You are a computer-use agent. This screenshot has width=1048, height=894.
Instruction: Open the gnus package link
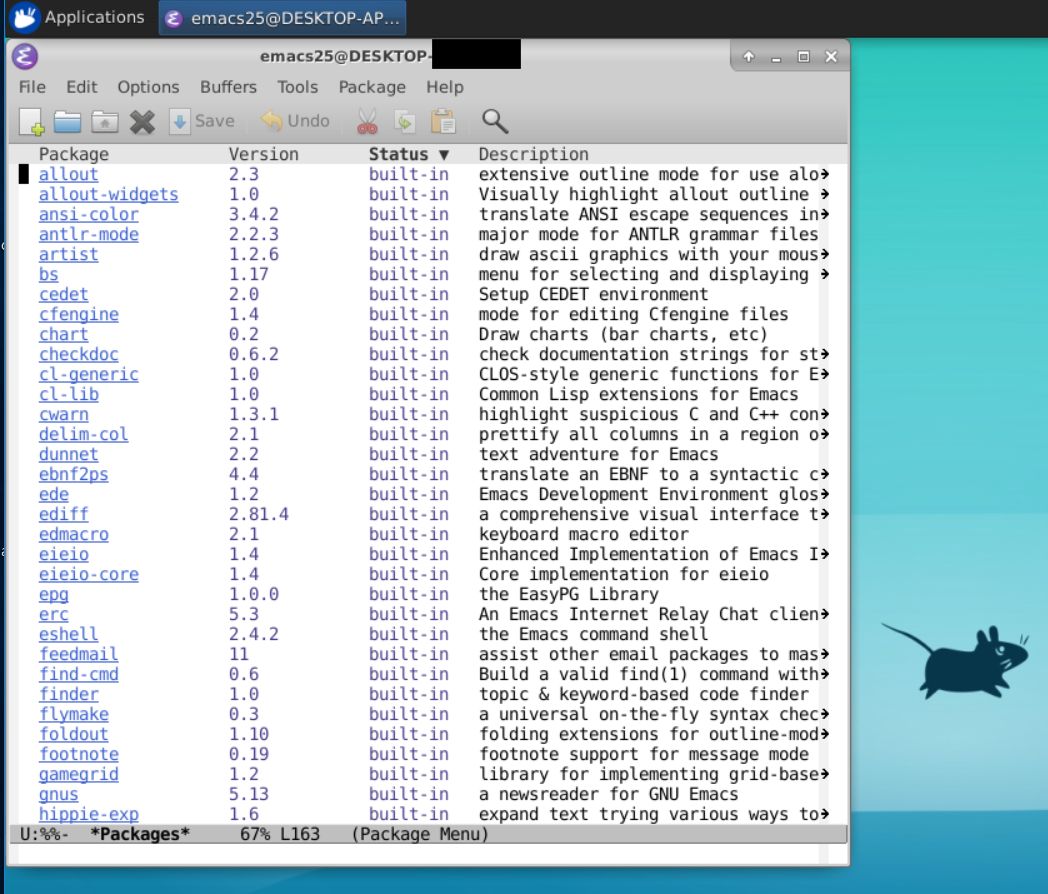[x=58, y=794]
